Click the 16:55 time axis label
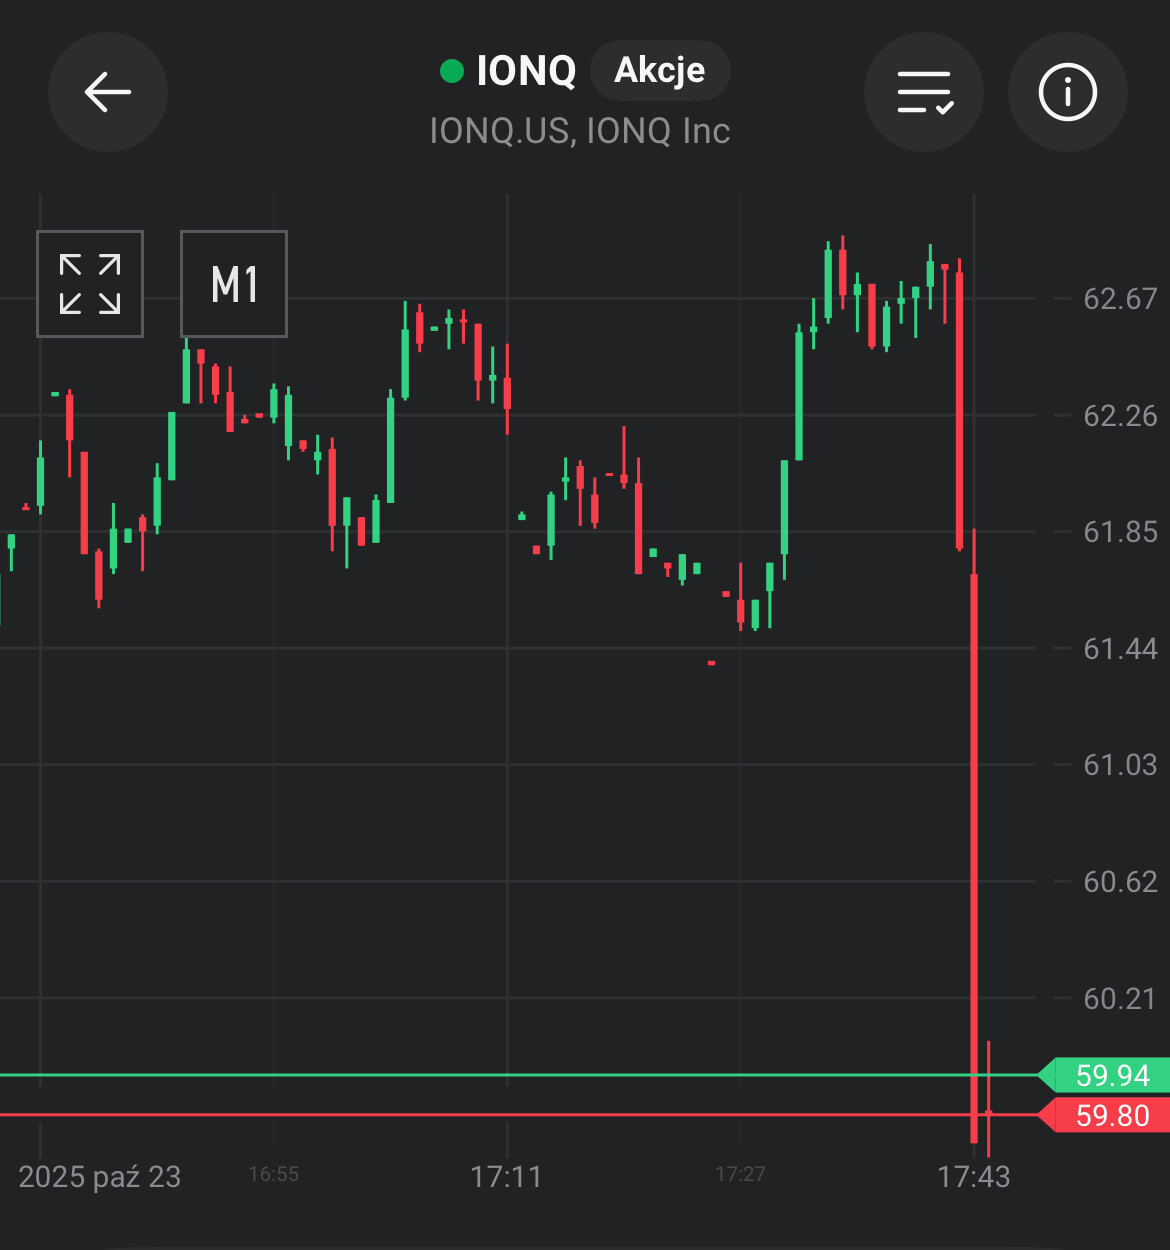1170x1250 pixels. tap(273, 1174)
